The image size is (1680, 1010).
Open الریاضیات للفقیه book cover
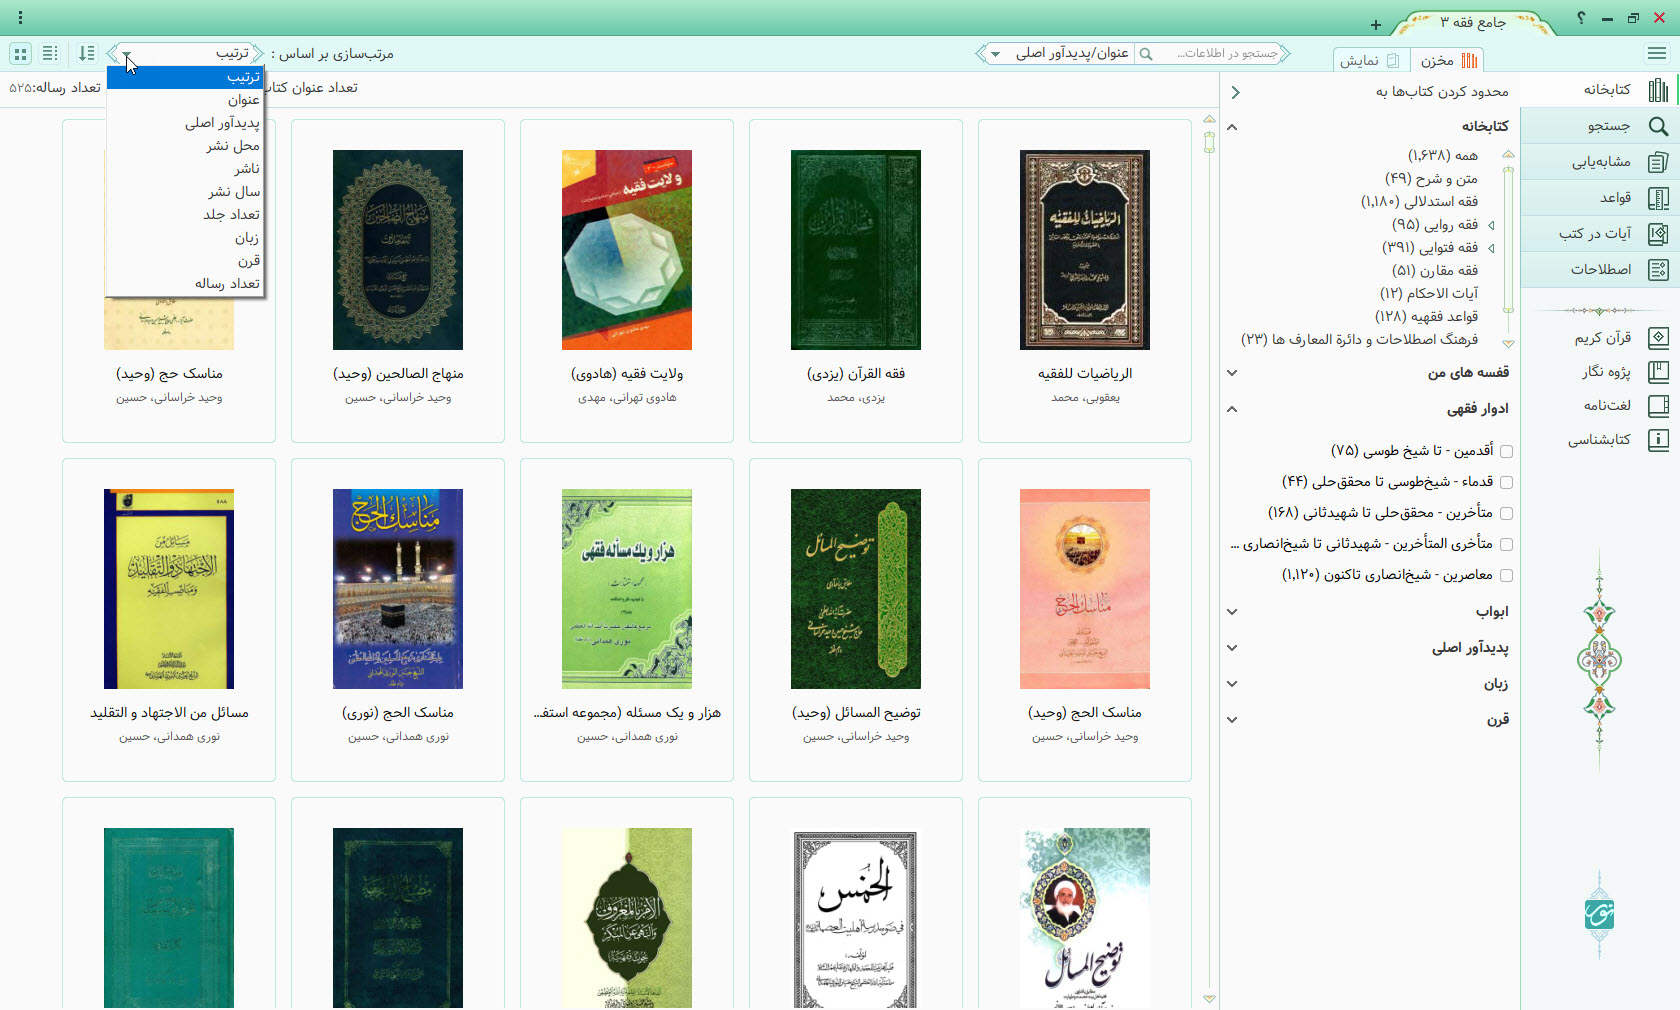(x=1085, y=250)
